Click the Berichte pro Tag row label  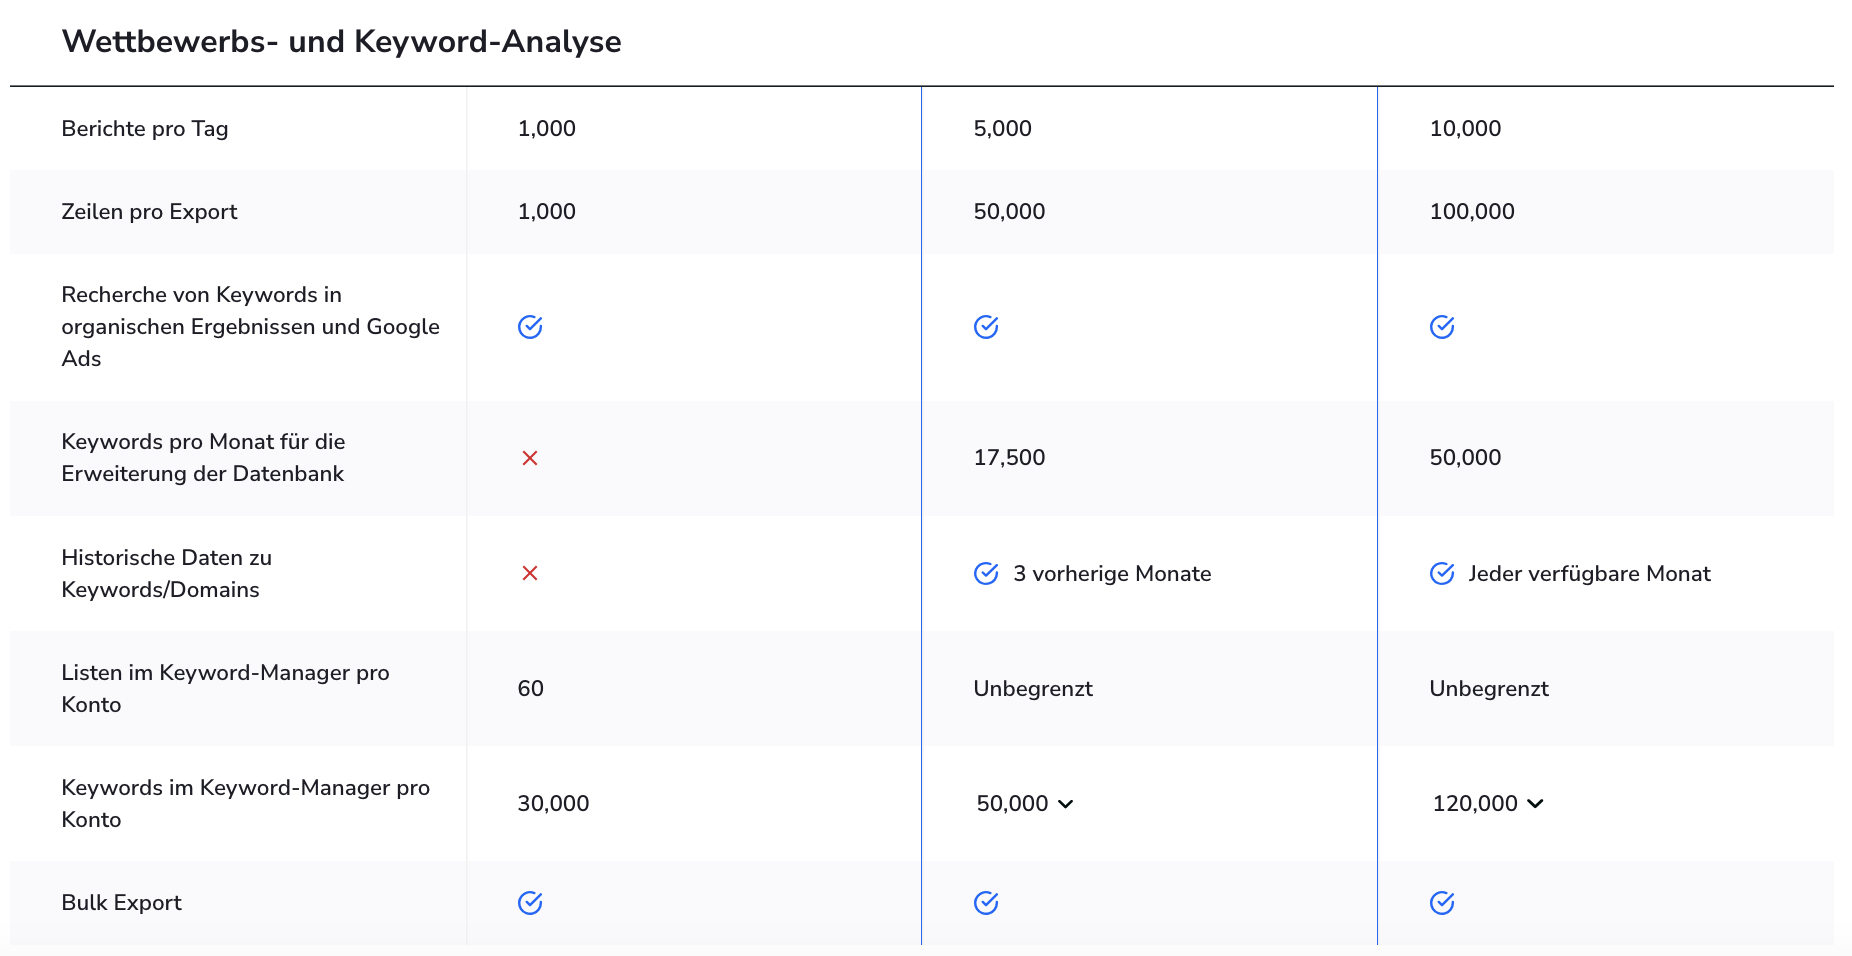pos(145,128)
